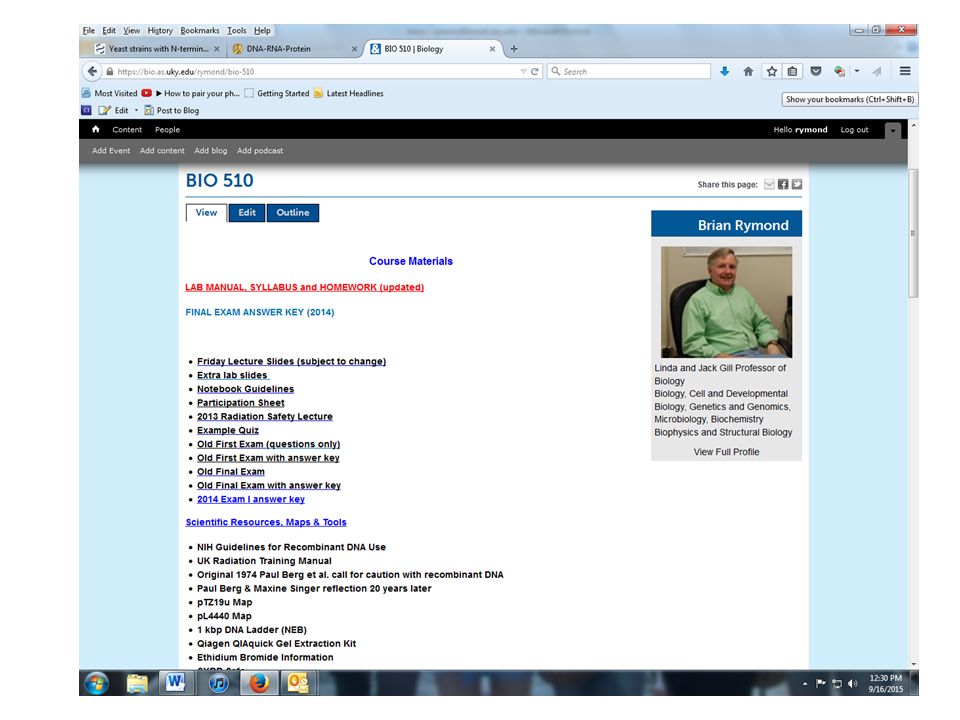This screenshot has width=960, height=720.
Task: Open LAB MANUAL, SYLLABUS and HOMEWORK link
Action: point(304,287)
